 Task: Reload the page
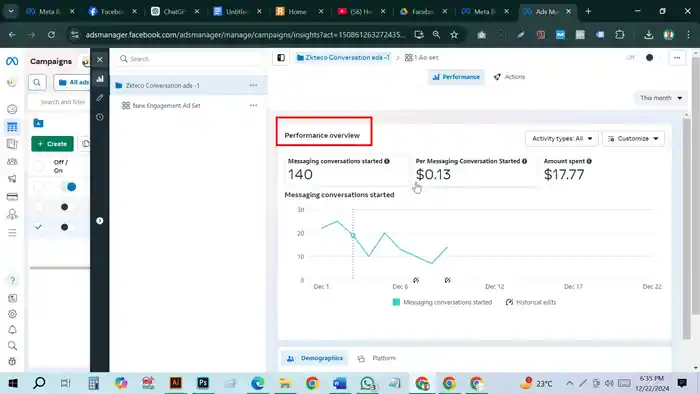coord(51,34)
